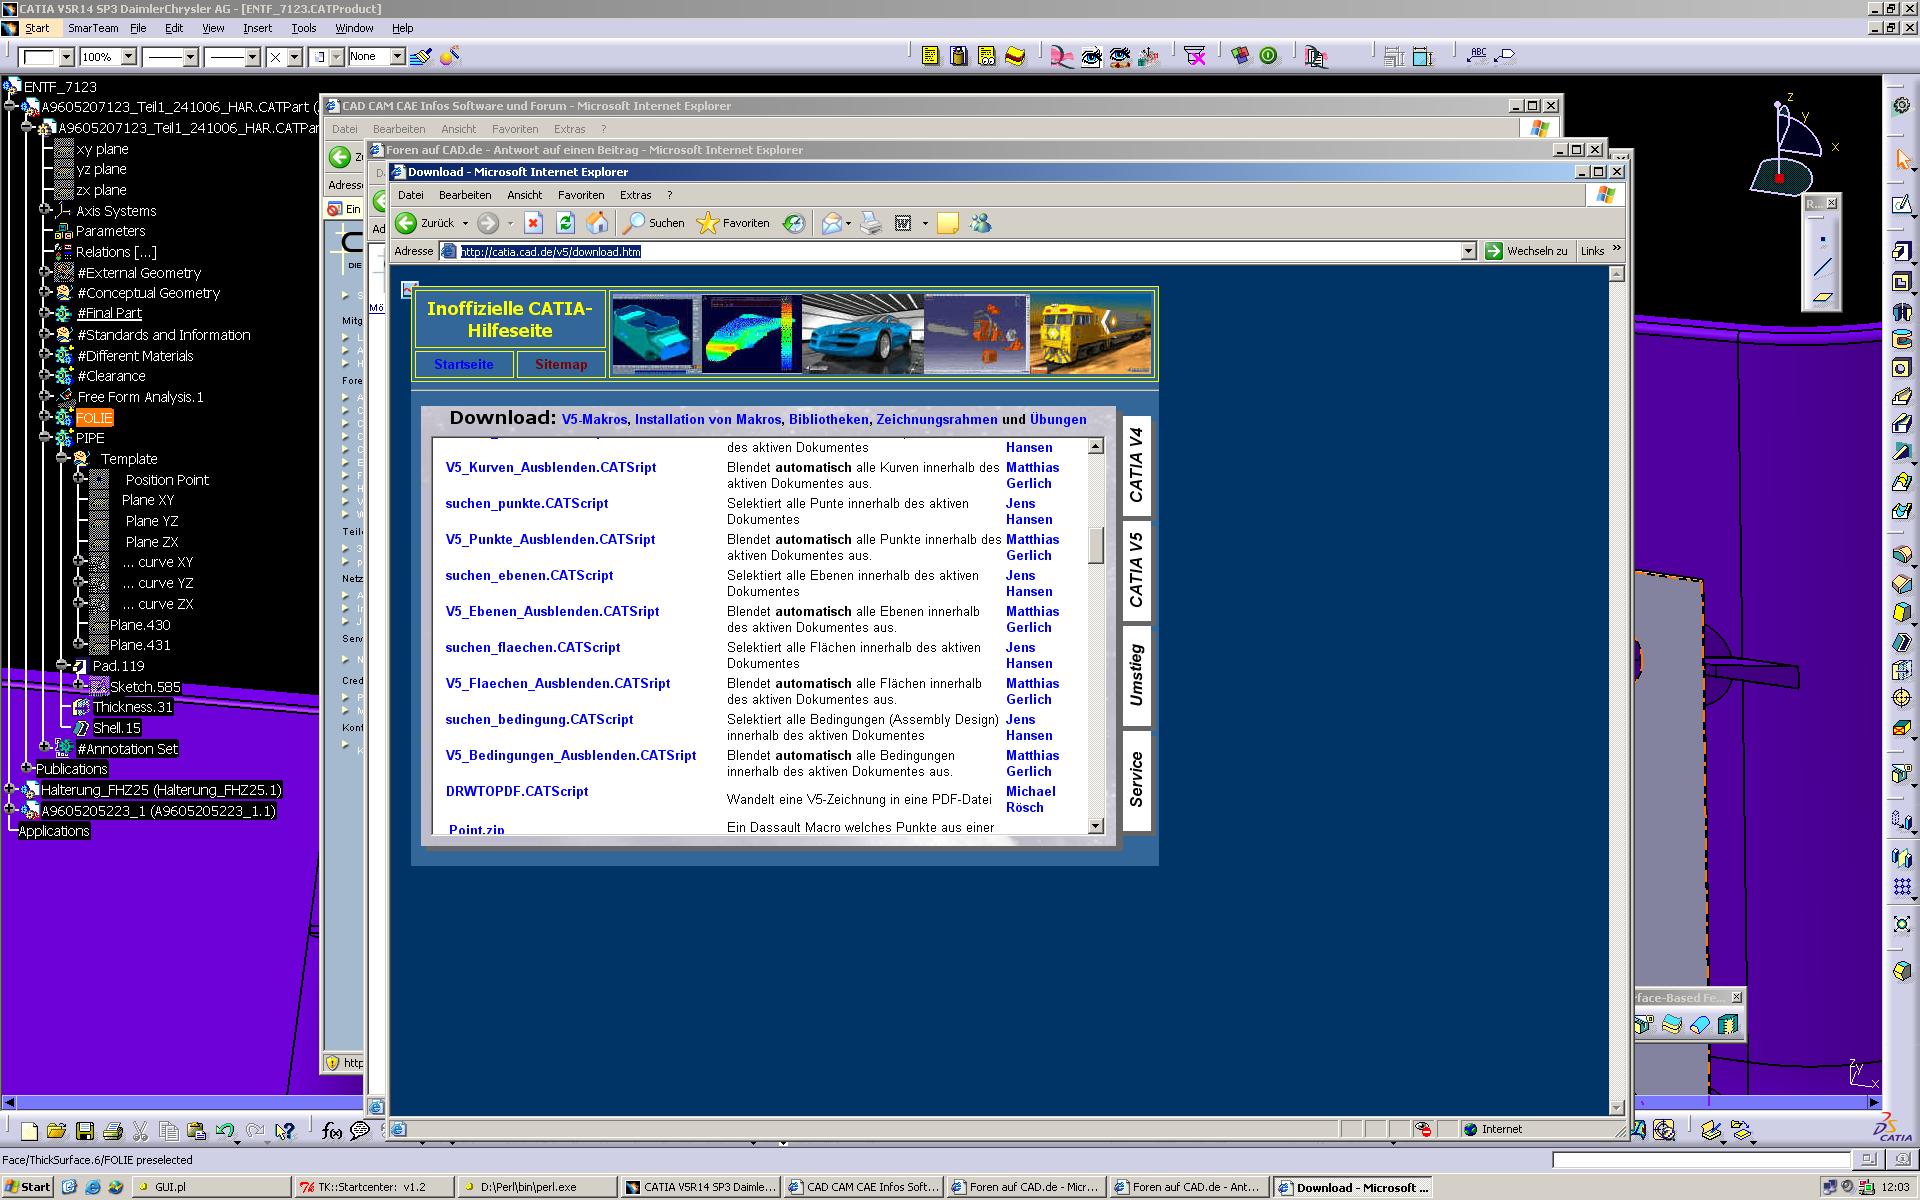
Task: Click Wechseln zu go button
Action: [1526, 251]
